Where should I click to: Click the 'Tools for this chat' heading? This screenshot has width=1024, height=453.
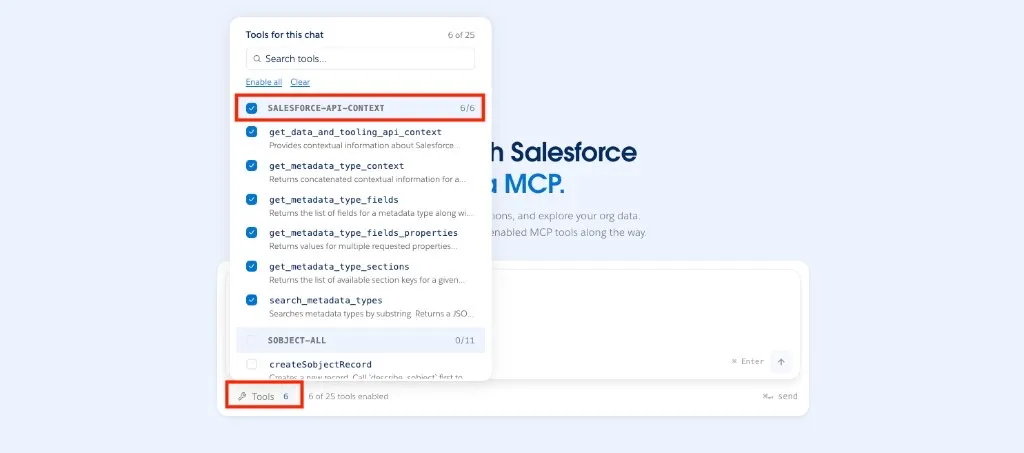[x=284, y=35]
